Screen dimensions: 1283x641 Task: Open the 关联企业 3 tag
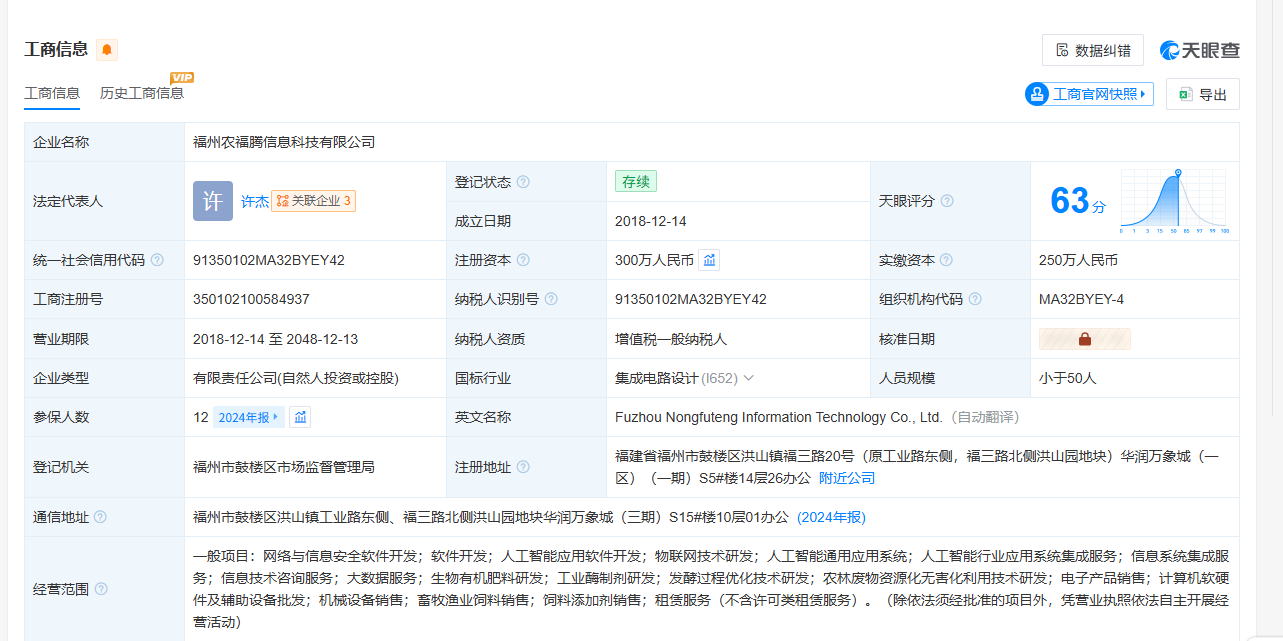click(x=313, y=201)
